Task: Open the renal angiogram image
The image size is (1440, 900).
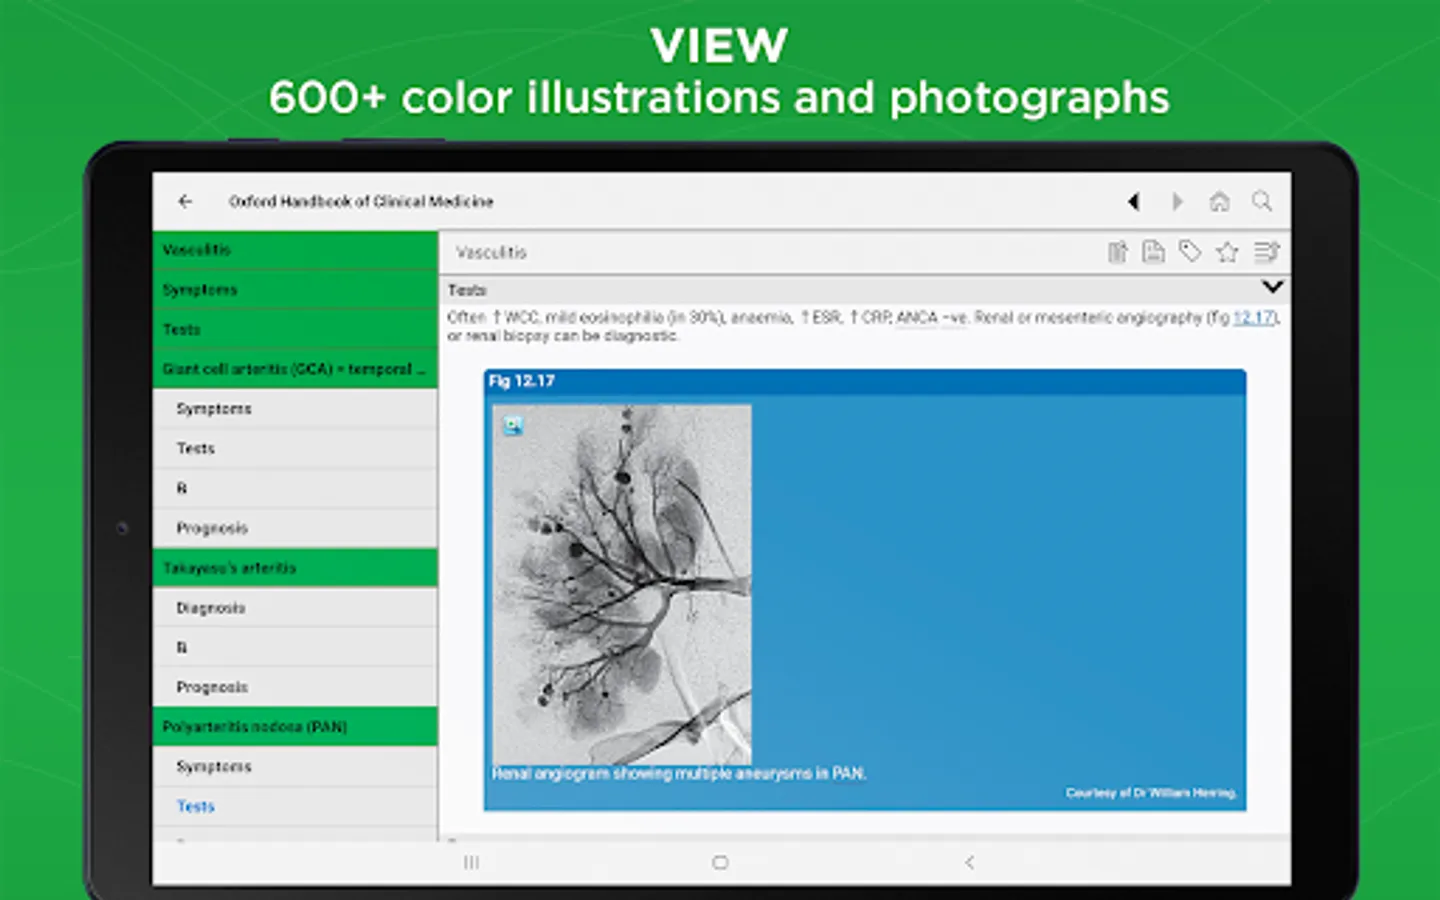Action: pos(621,584)
